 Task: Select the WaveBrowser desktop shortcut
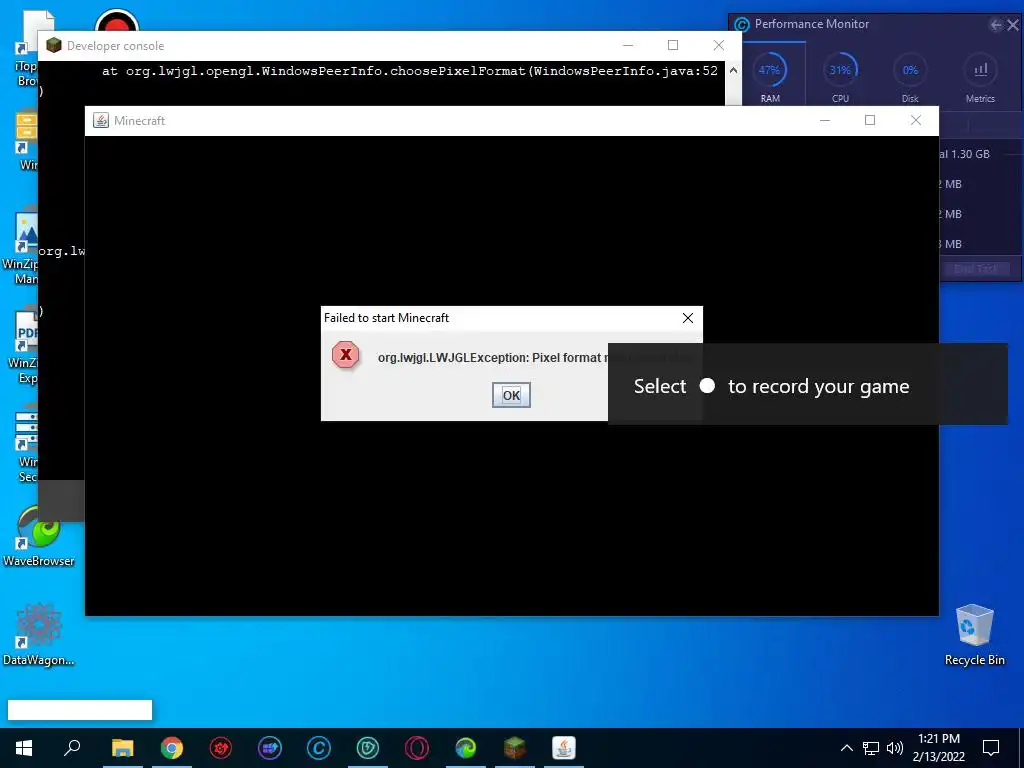point(39,536)
